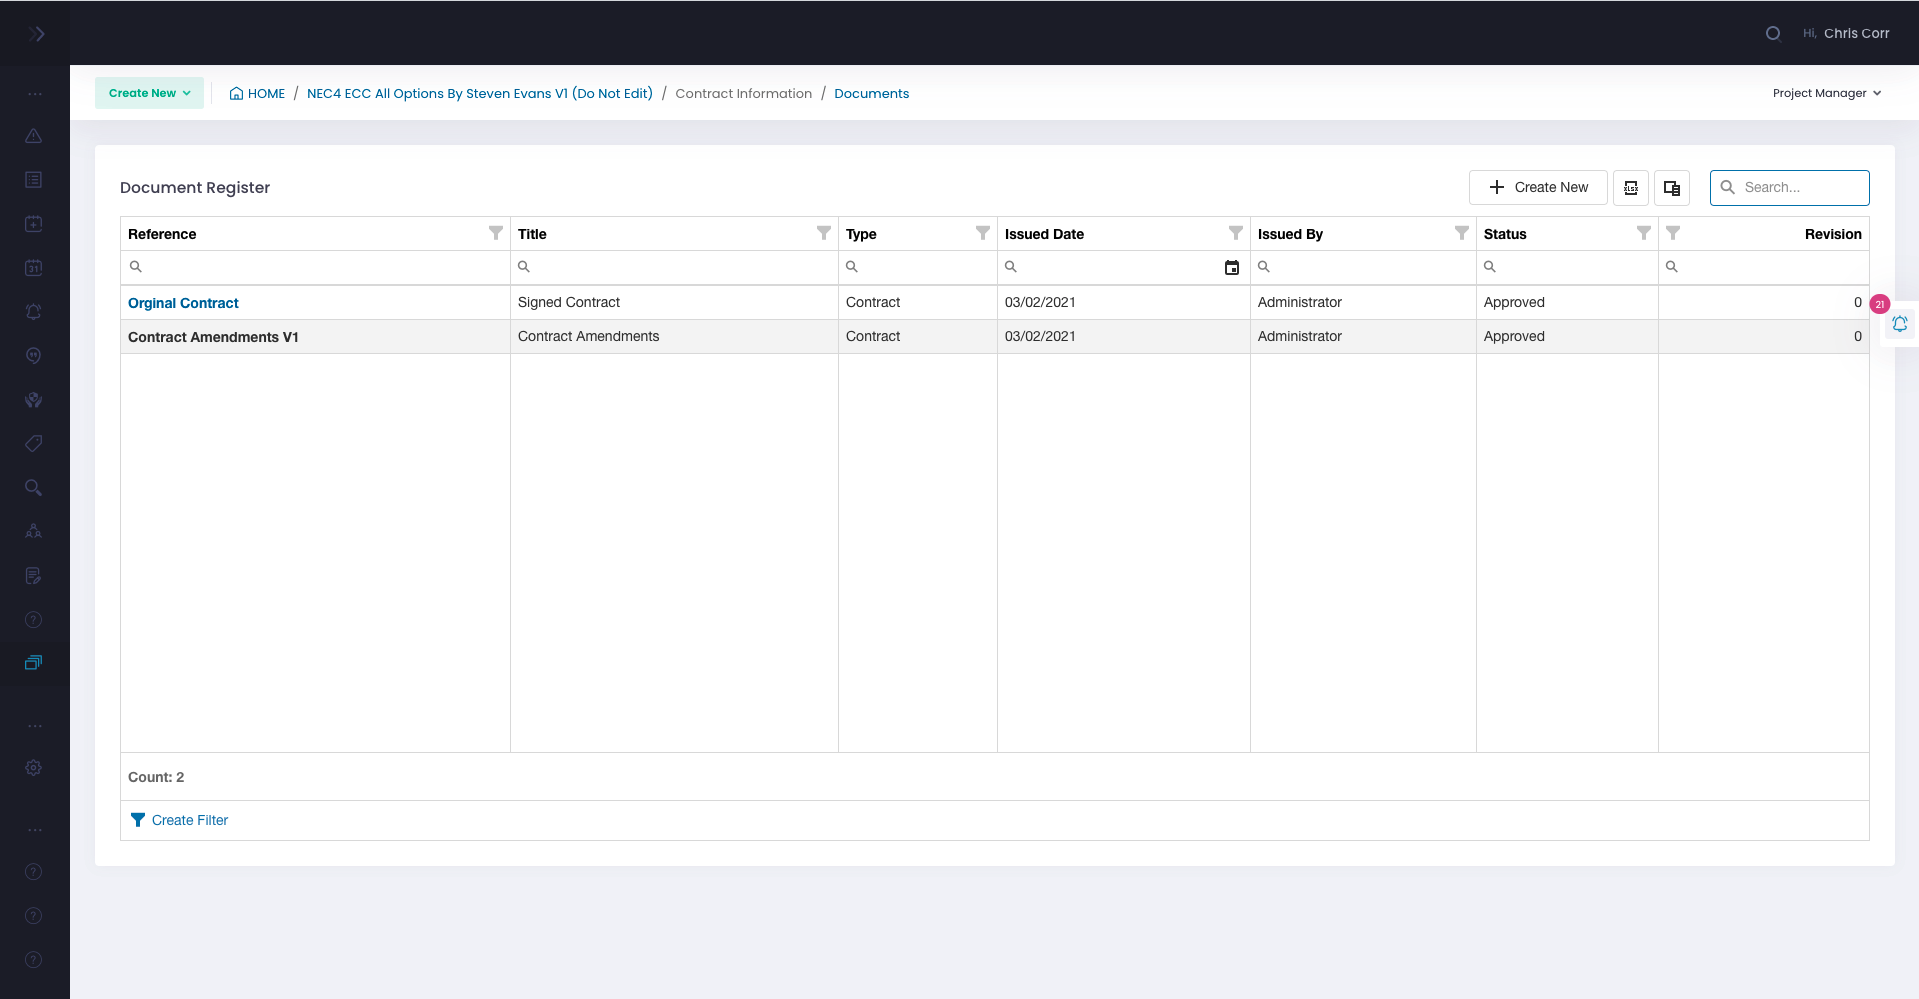Open the Title column filter funnel
Image resolution: width=1919 pixels, height=999 pixels.
pos(824,233)
